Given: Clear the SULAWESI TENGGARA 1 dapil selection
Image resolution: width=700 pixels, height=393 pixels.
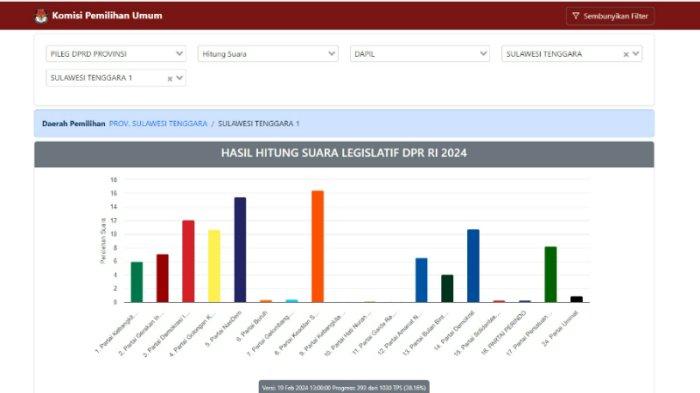Looking at the screenshot, I should click(170, 79).
